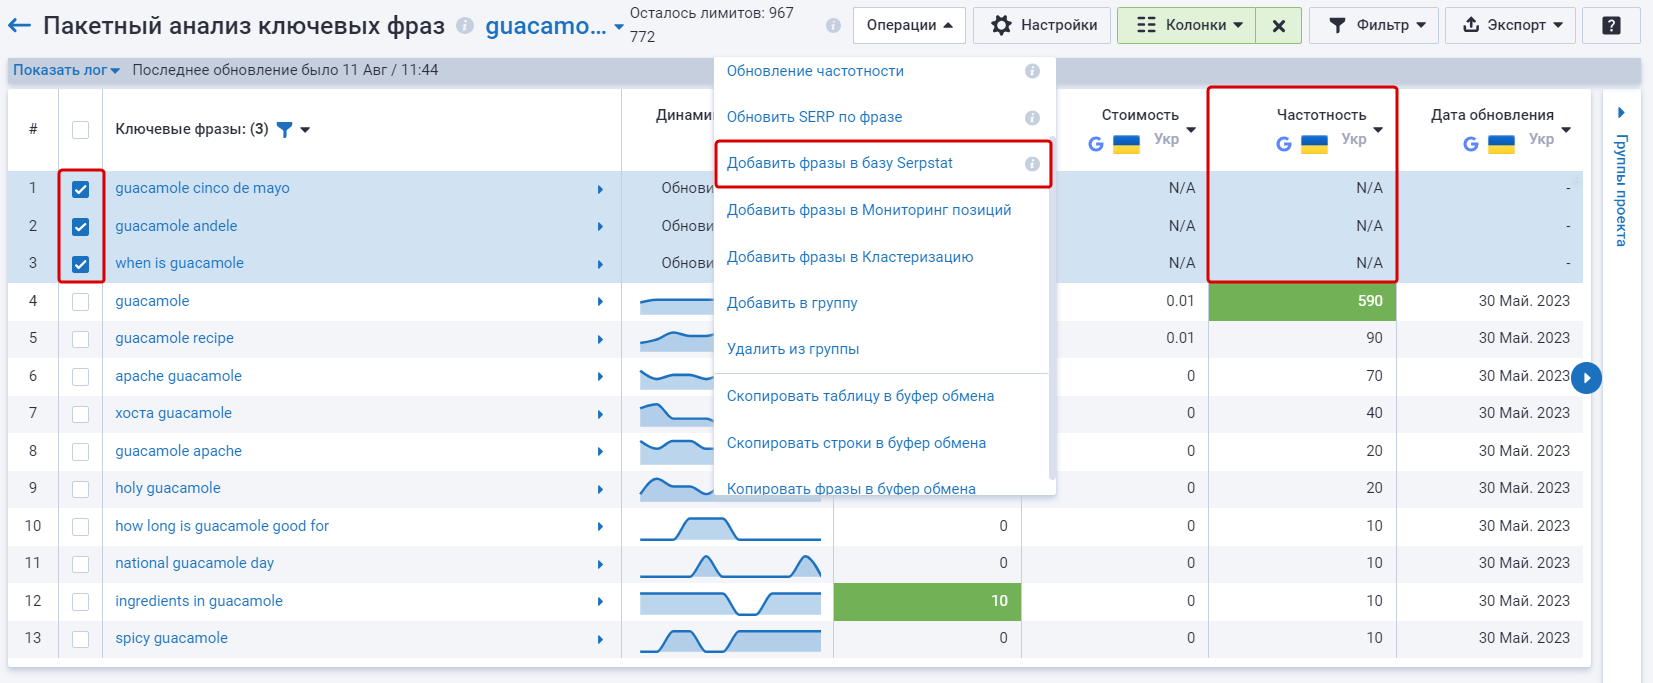Open the Экспорт dropdown
The width and height of the screenshot is (1653, 683).
[x=1511, y=25]
